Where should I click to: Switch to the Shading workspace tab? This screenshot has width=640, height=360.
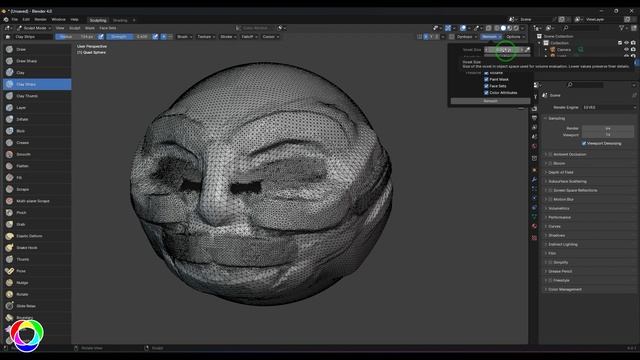coord(120,20)
